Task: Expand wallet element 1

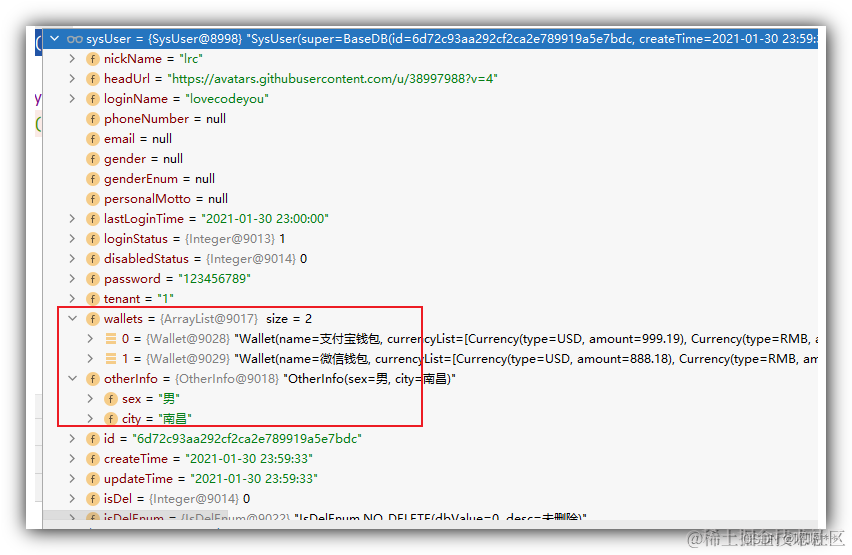Action: [90, 359]
